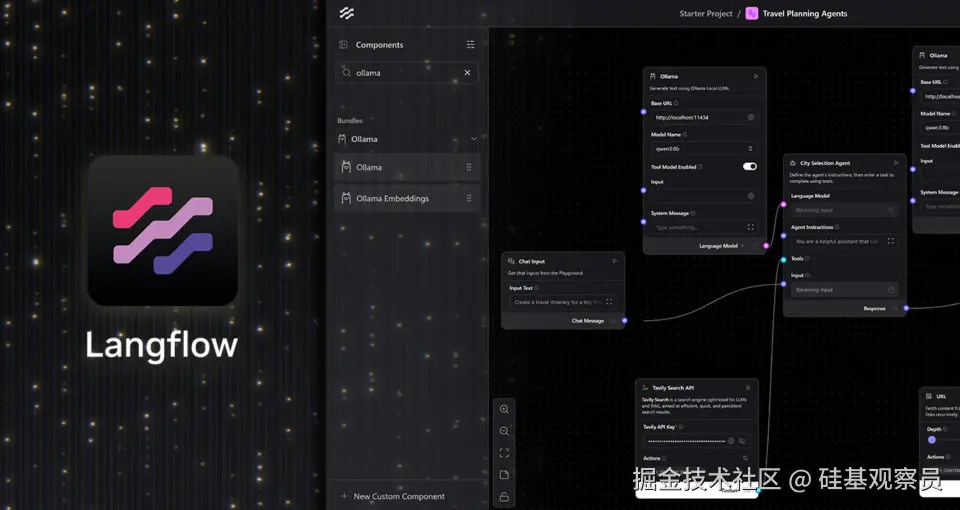Click the URL node title
Image resolution: width=960 pixels, height=510 pixels.
941,396
